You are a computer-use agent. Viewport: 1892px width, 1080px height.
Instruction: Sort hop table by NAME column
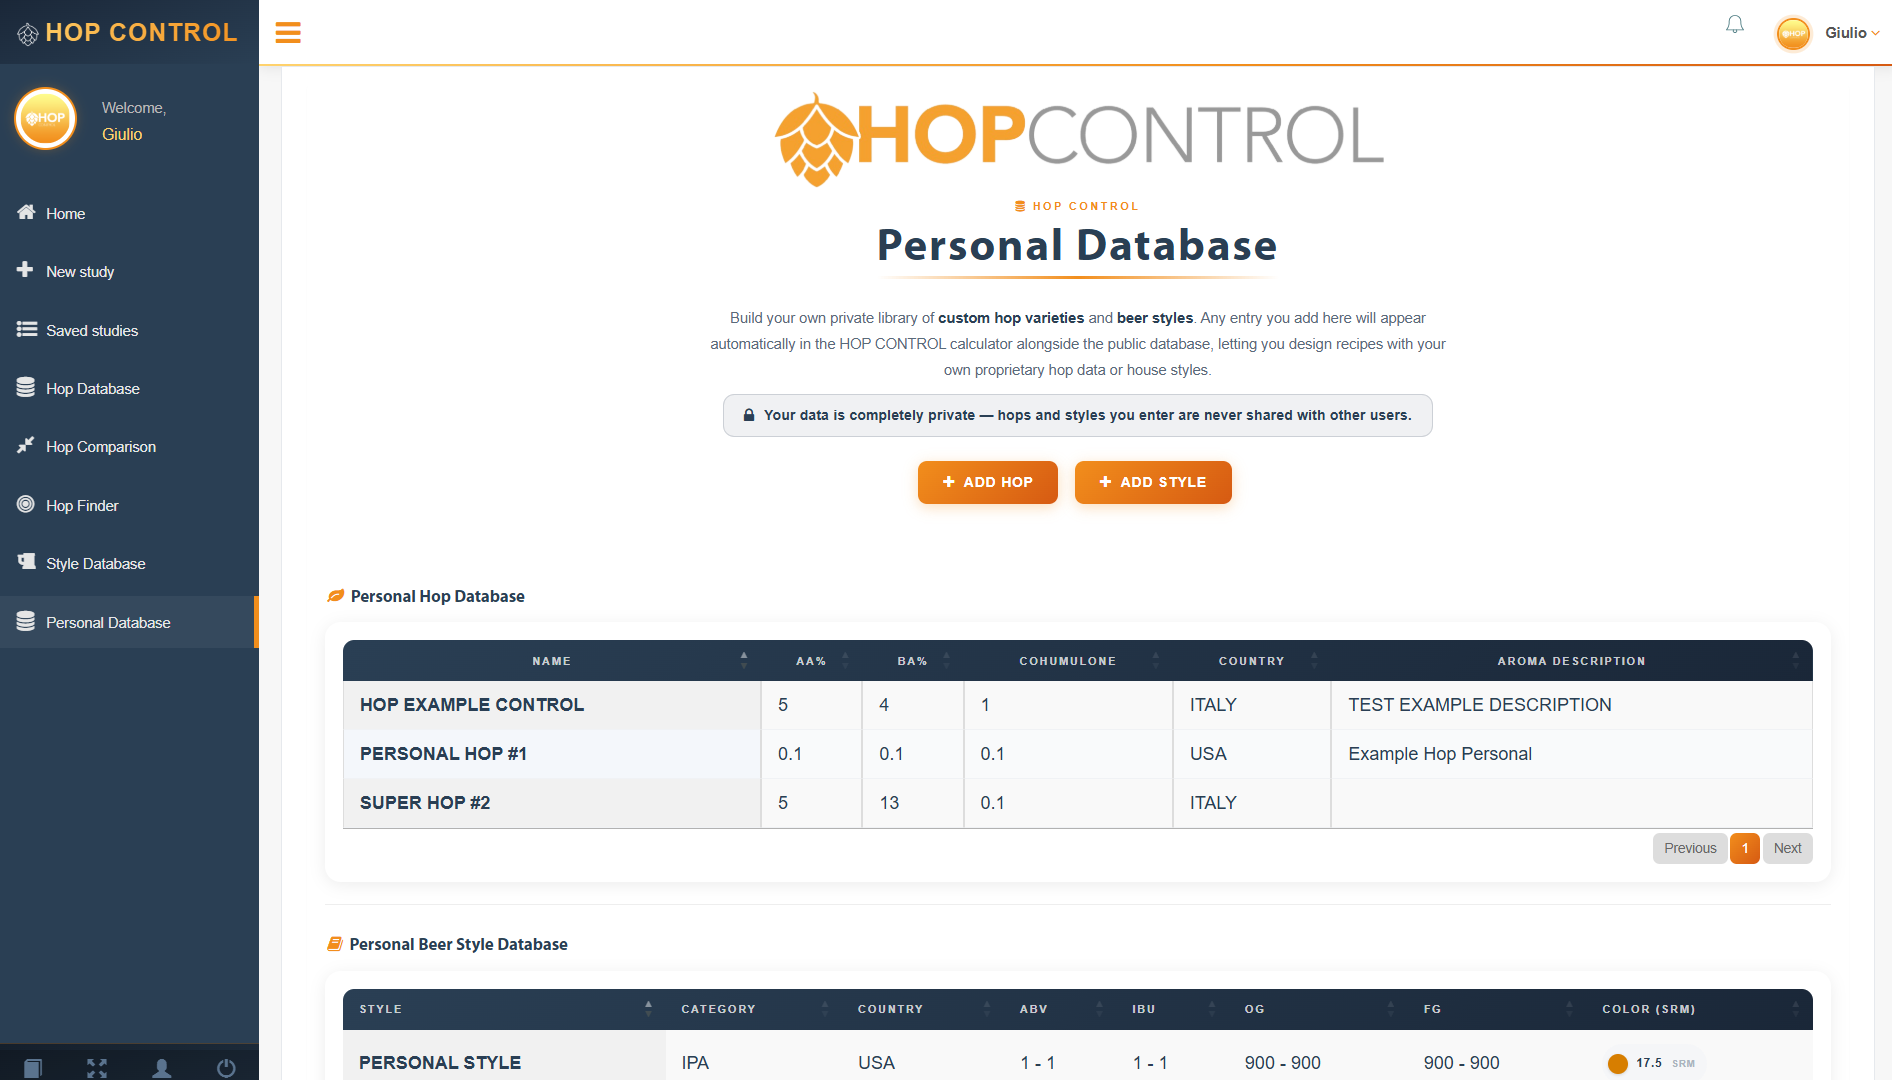(x=552, y=661)
